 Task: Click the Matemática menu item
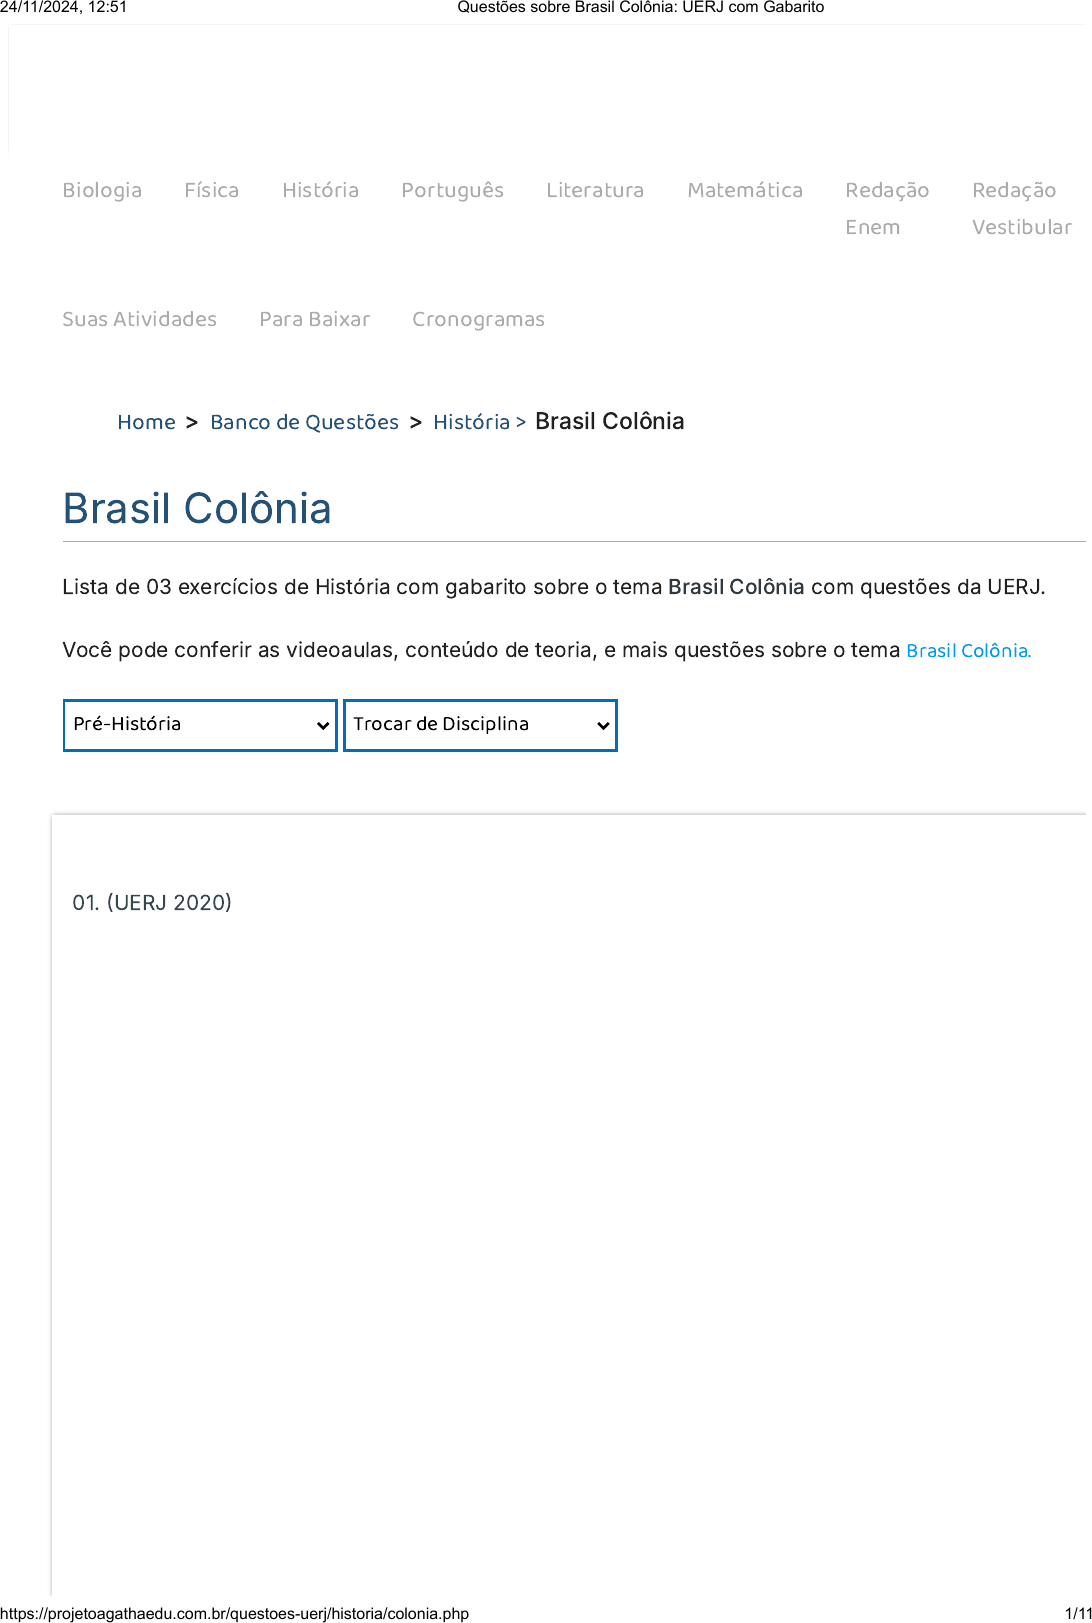click(745, 190)
